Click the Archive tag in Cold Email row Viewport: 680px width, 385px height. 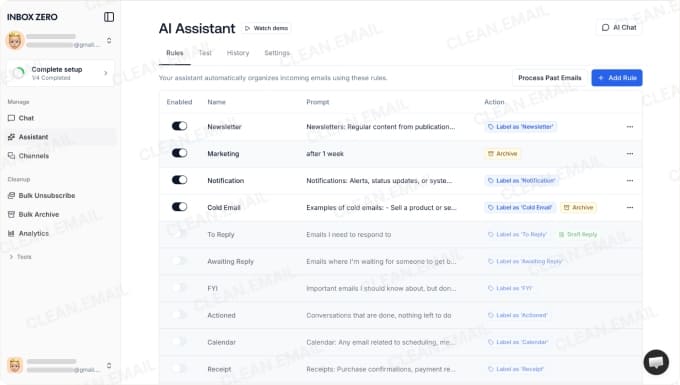coord(578,208)
